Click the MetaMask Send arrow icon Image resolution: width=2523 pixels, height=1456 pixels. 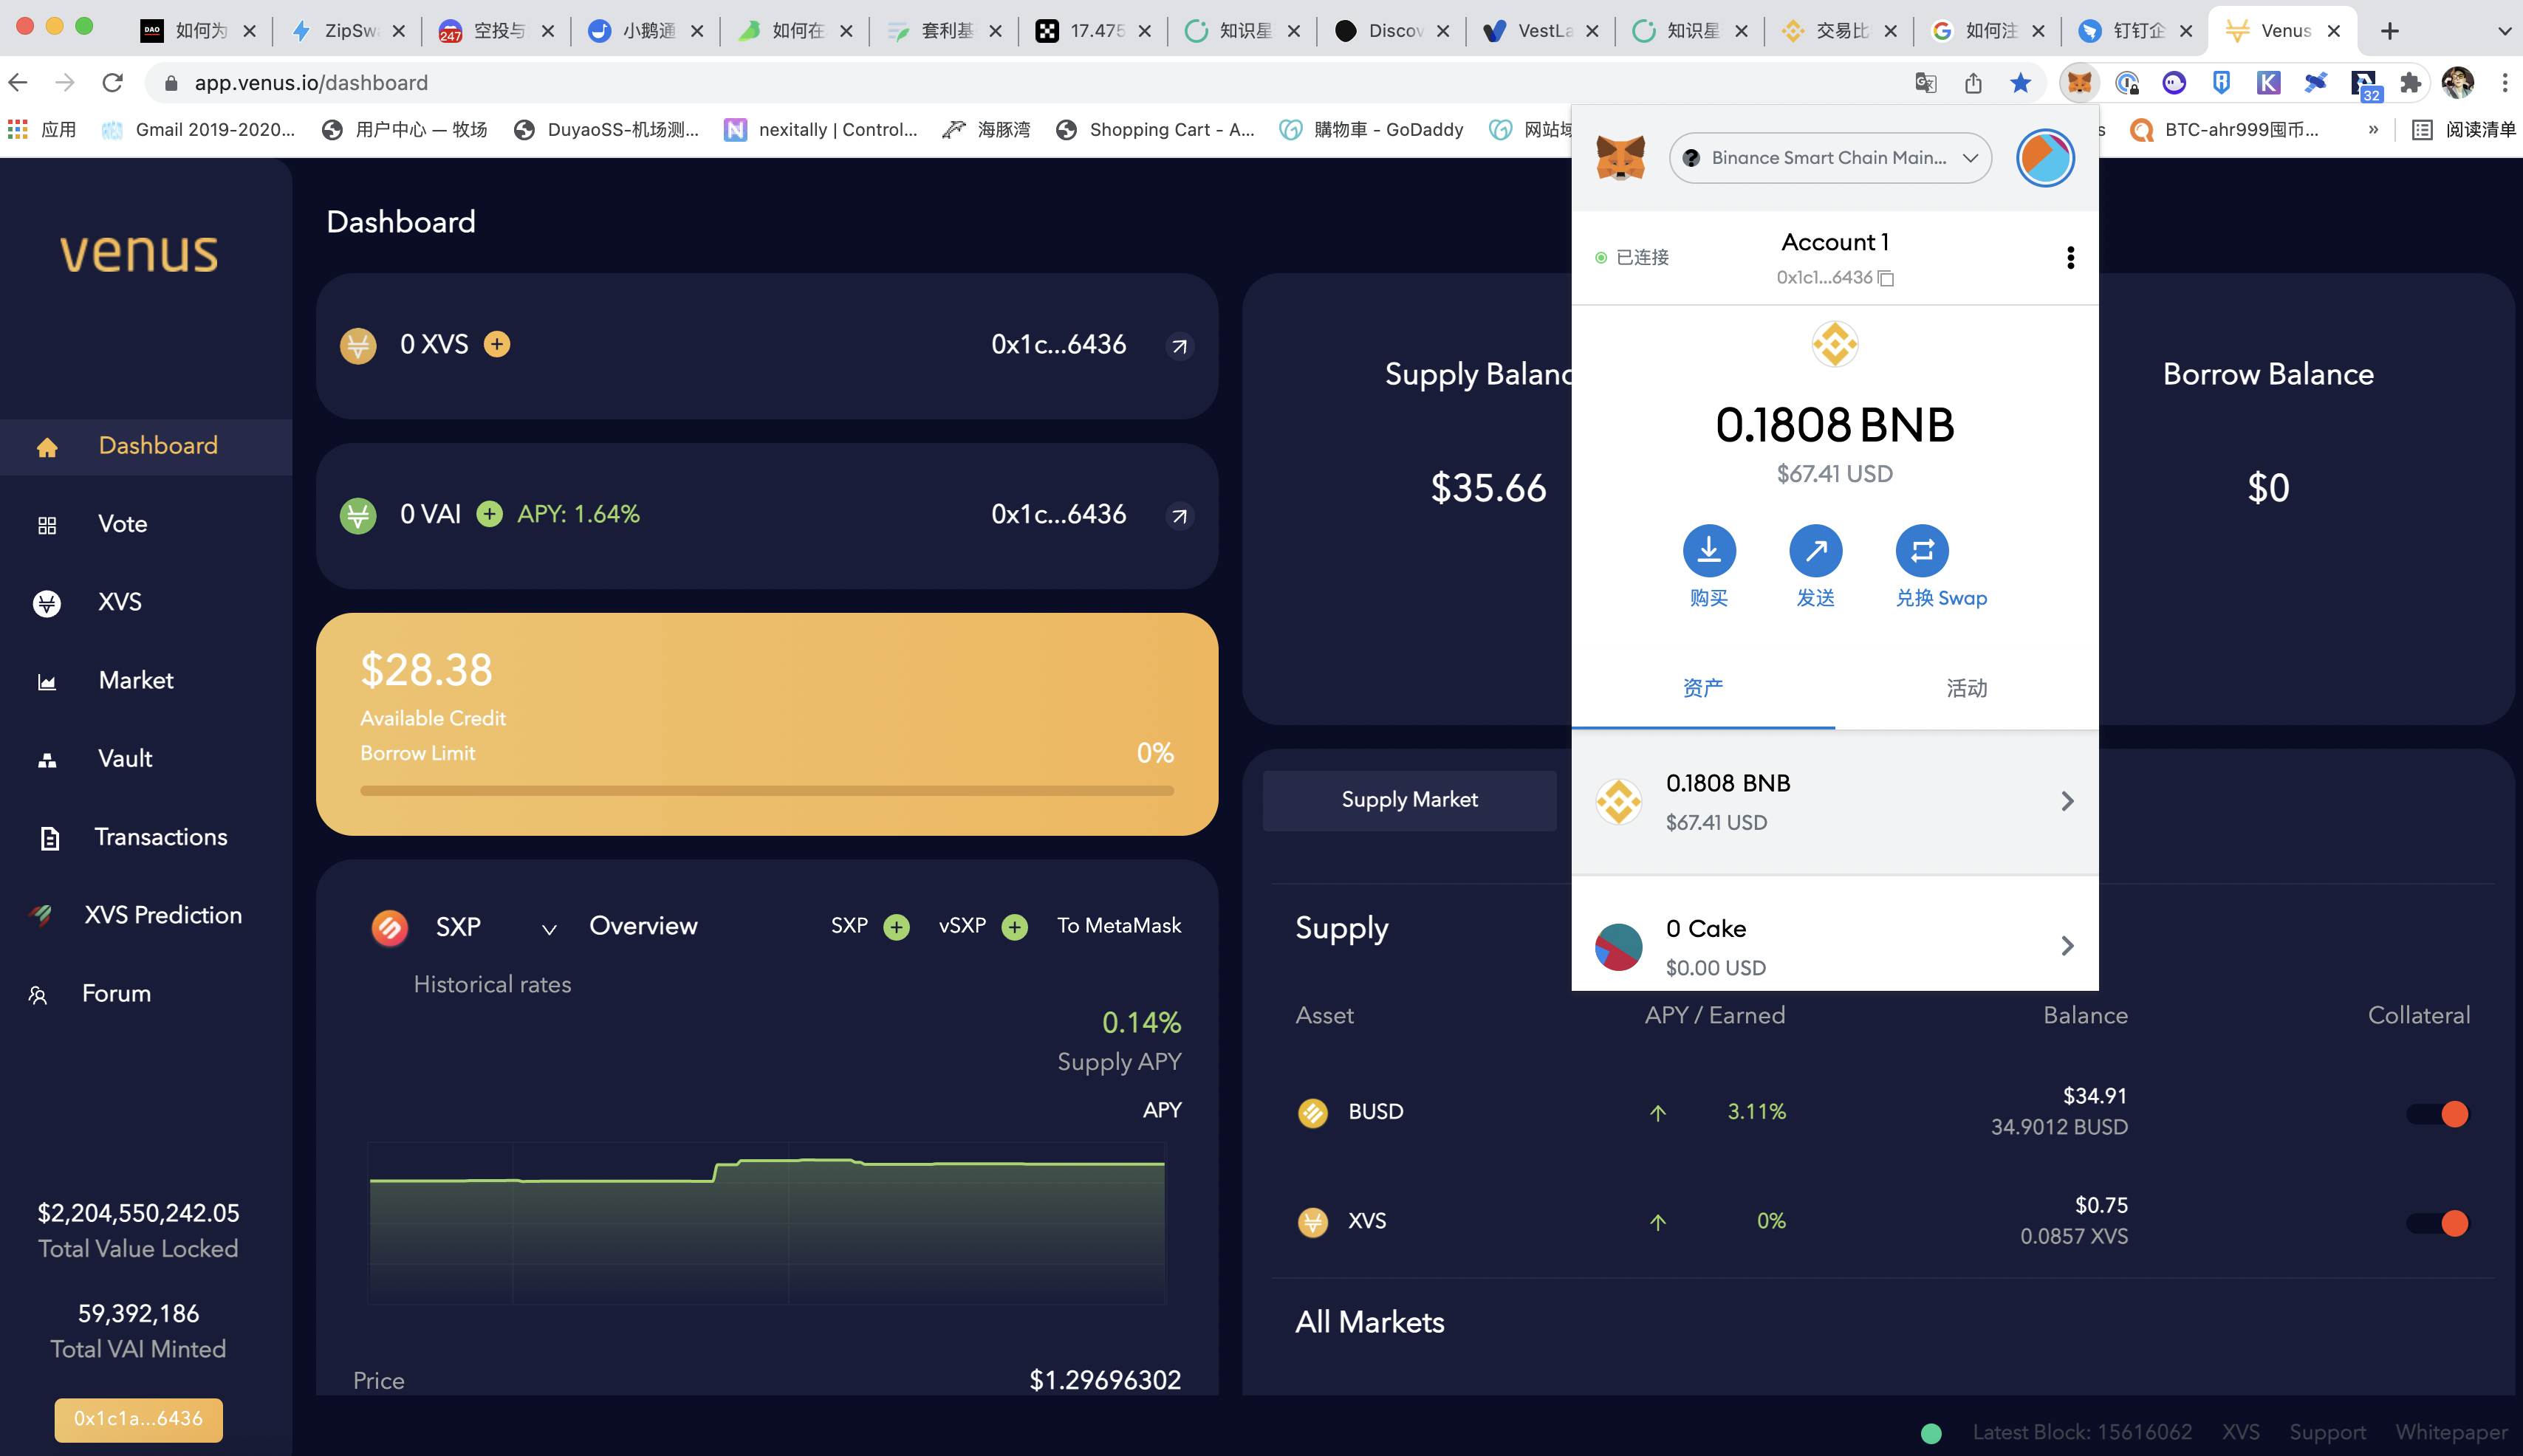pyautogui.click(x=1815, y=551)
